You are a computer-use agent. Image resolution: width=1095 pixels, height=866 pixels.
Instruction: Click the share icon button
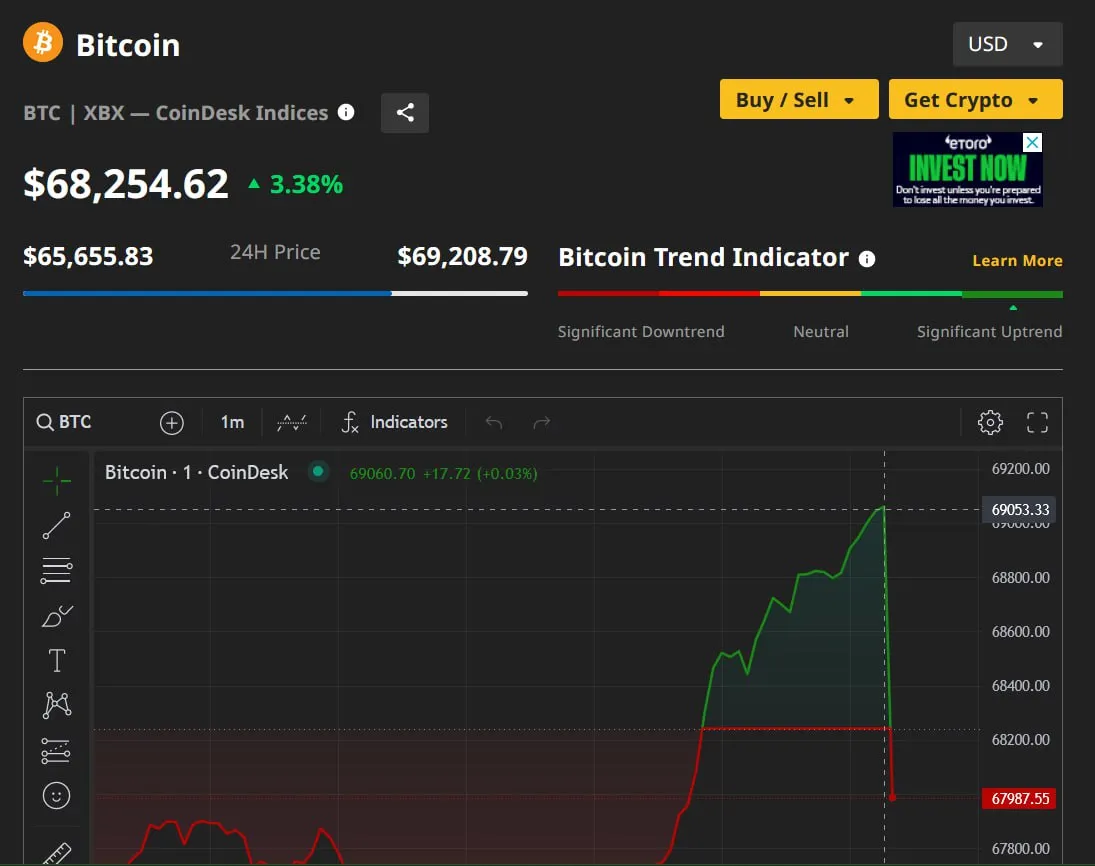tap(405, 112)
